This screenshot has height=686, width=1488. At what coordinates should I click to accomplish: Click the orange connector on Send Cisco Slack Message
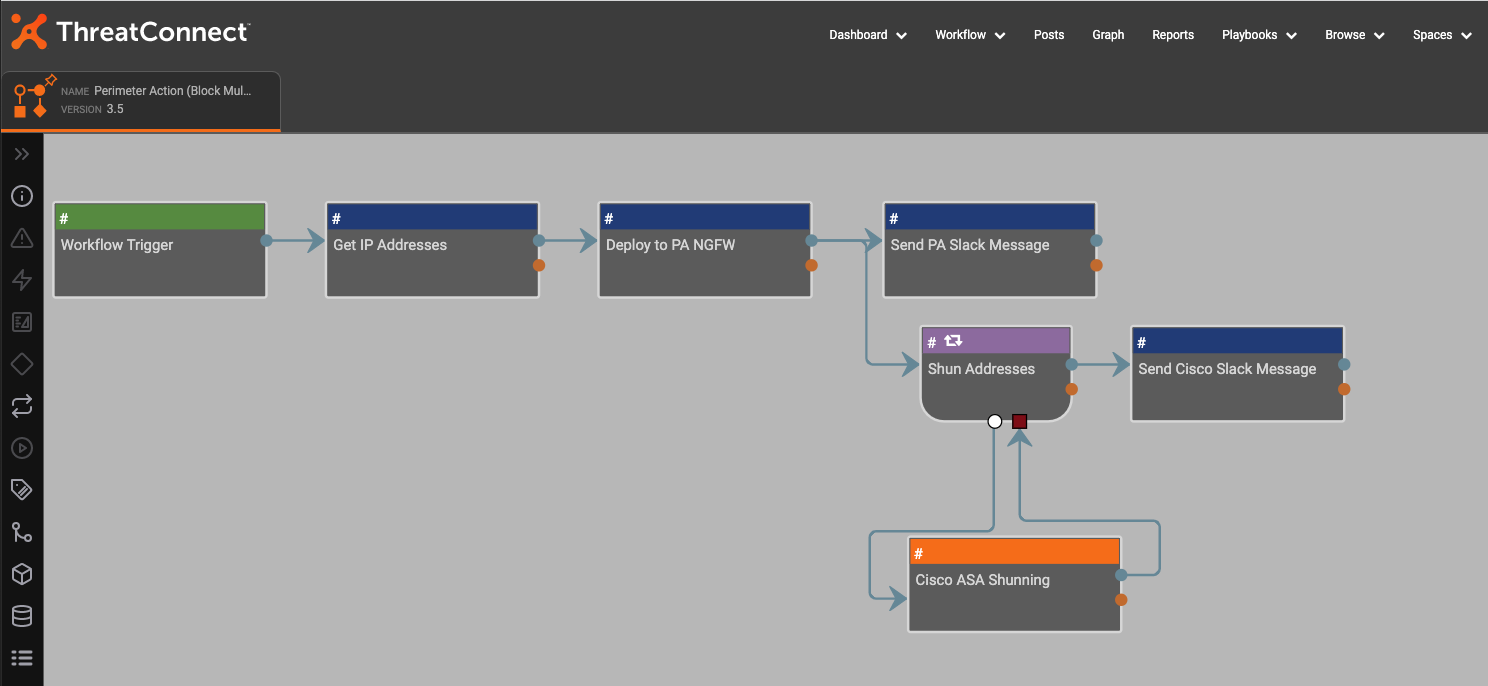click(1345, 389)
